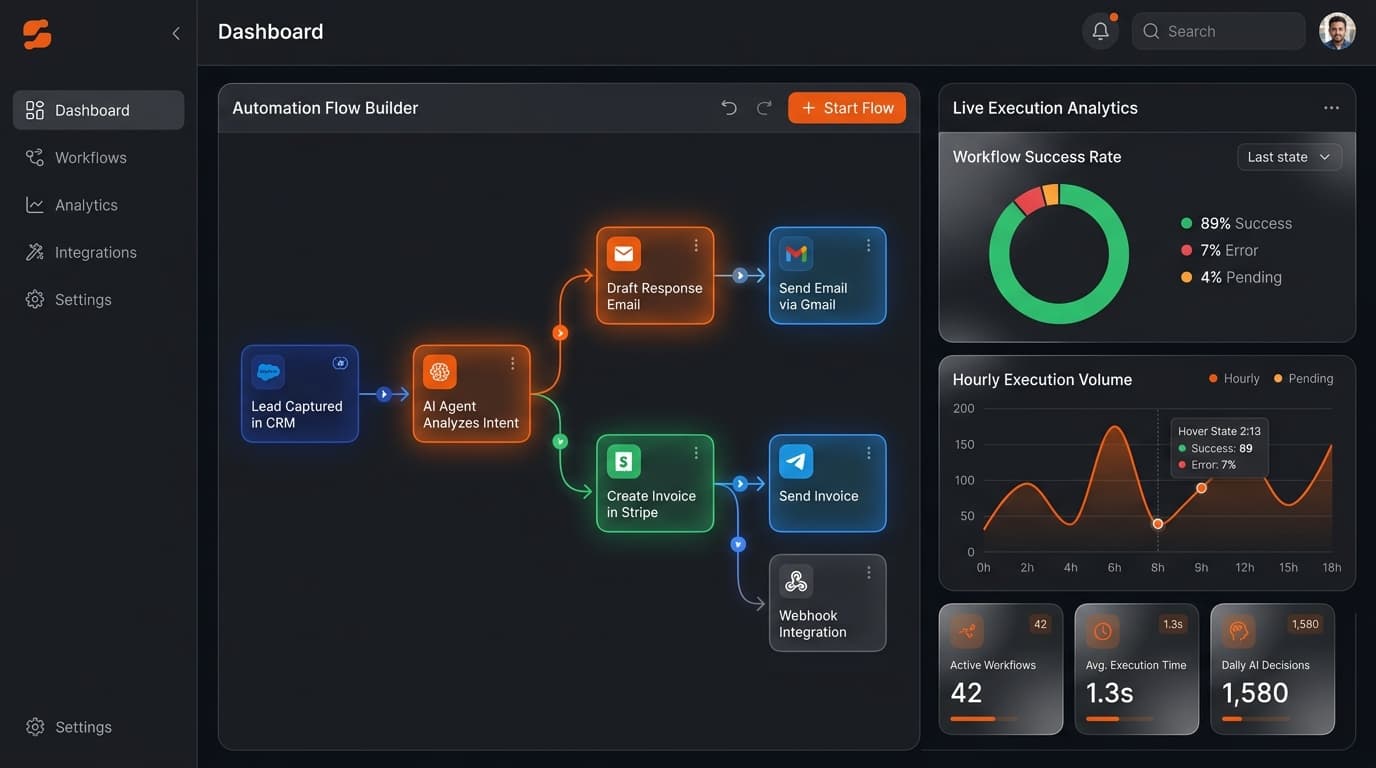Open Live Execution Analytics more options menu
Viewport: 1376px width, 768px height.
(1331, 108)
